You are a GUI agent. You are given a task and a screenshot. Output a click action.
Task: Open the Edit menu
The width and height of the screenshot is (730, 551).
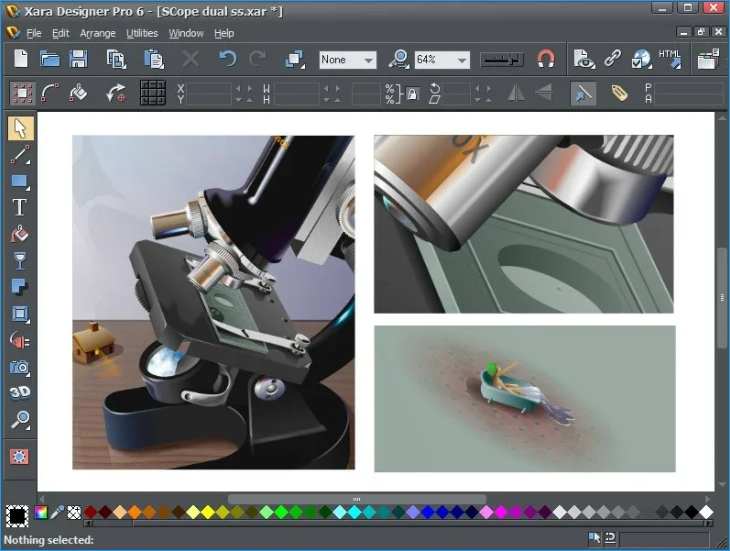61,33
